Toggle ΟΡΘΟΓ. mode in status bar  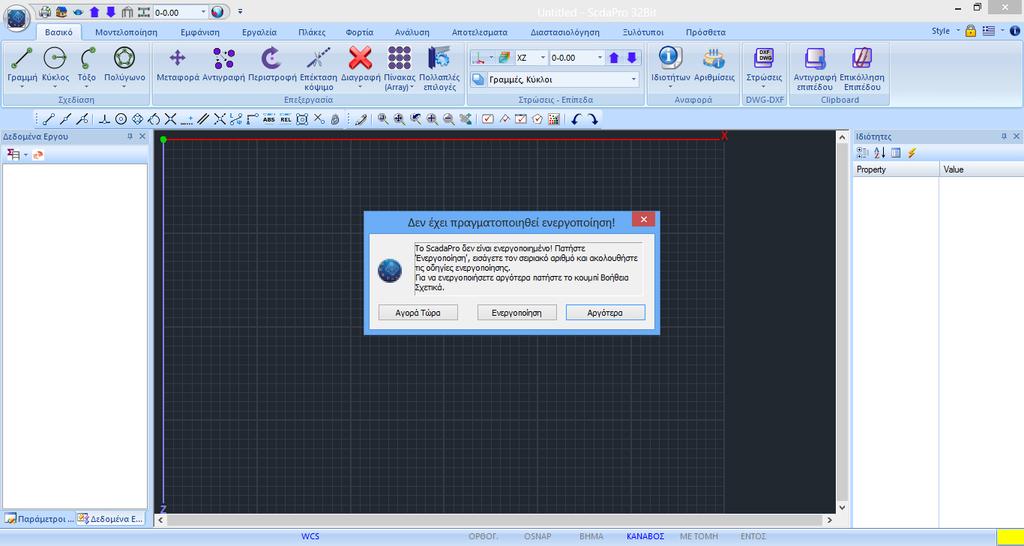pos(483,536)
